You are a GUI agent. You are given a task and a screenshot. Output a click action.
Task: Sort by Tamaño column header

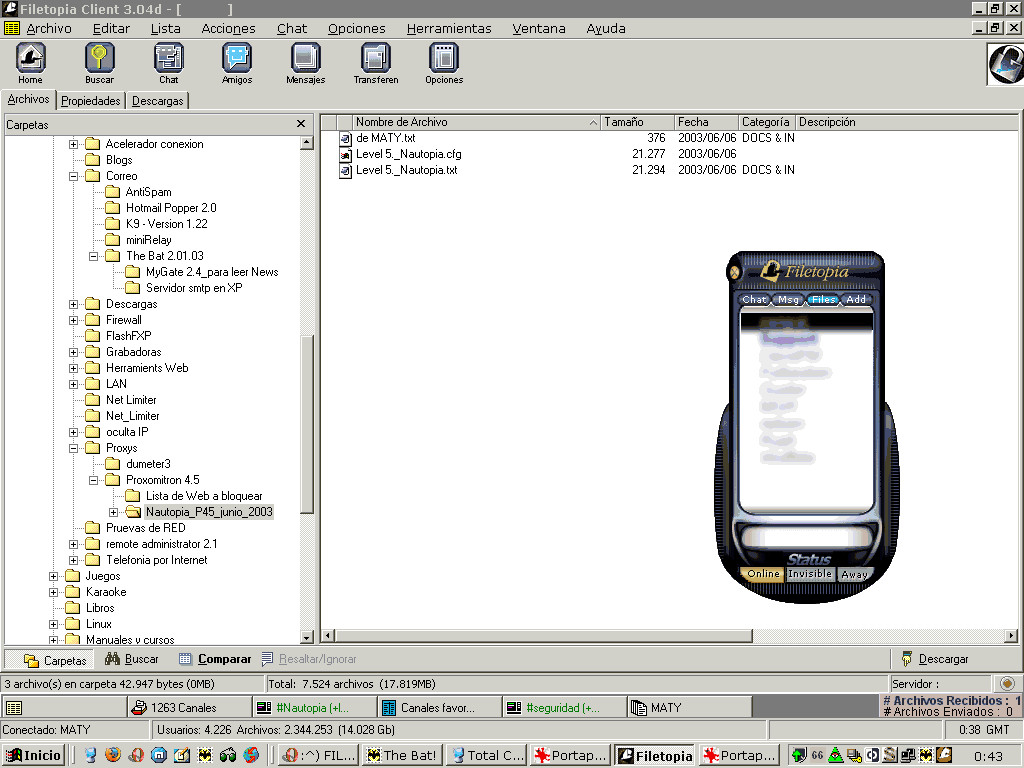pyautogui.click(x=637, y=122)
